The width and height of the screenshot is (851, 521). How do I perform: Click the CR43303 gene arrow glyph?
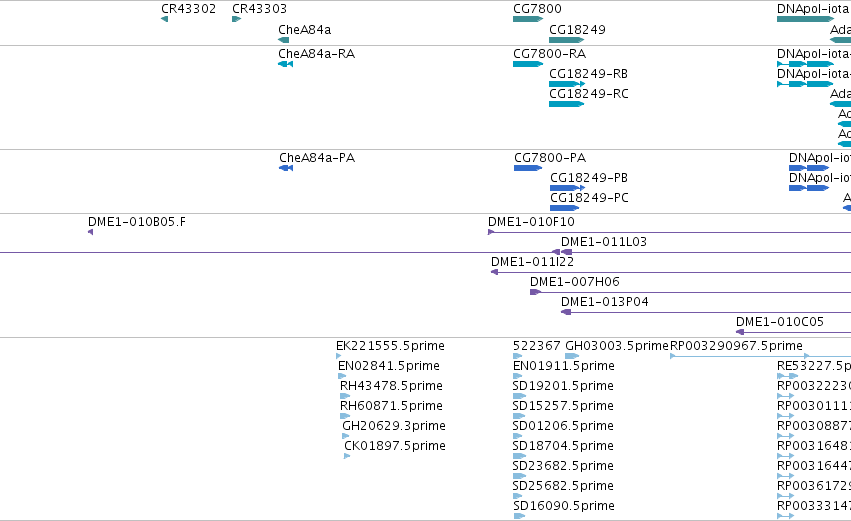236,19
